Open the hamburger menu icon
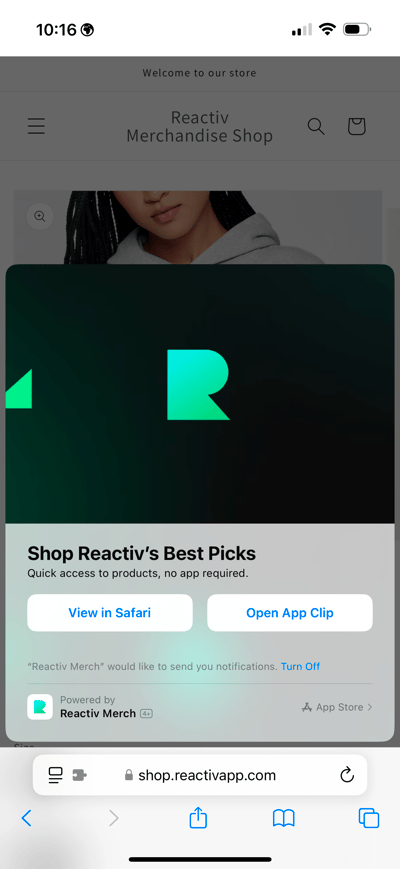Viewport: 400px width, 869px height. click(x=37, y=126)
